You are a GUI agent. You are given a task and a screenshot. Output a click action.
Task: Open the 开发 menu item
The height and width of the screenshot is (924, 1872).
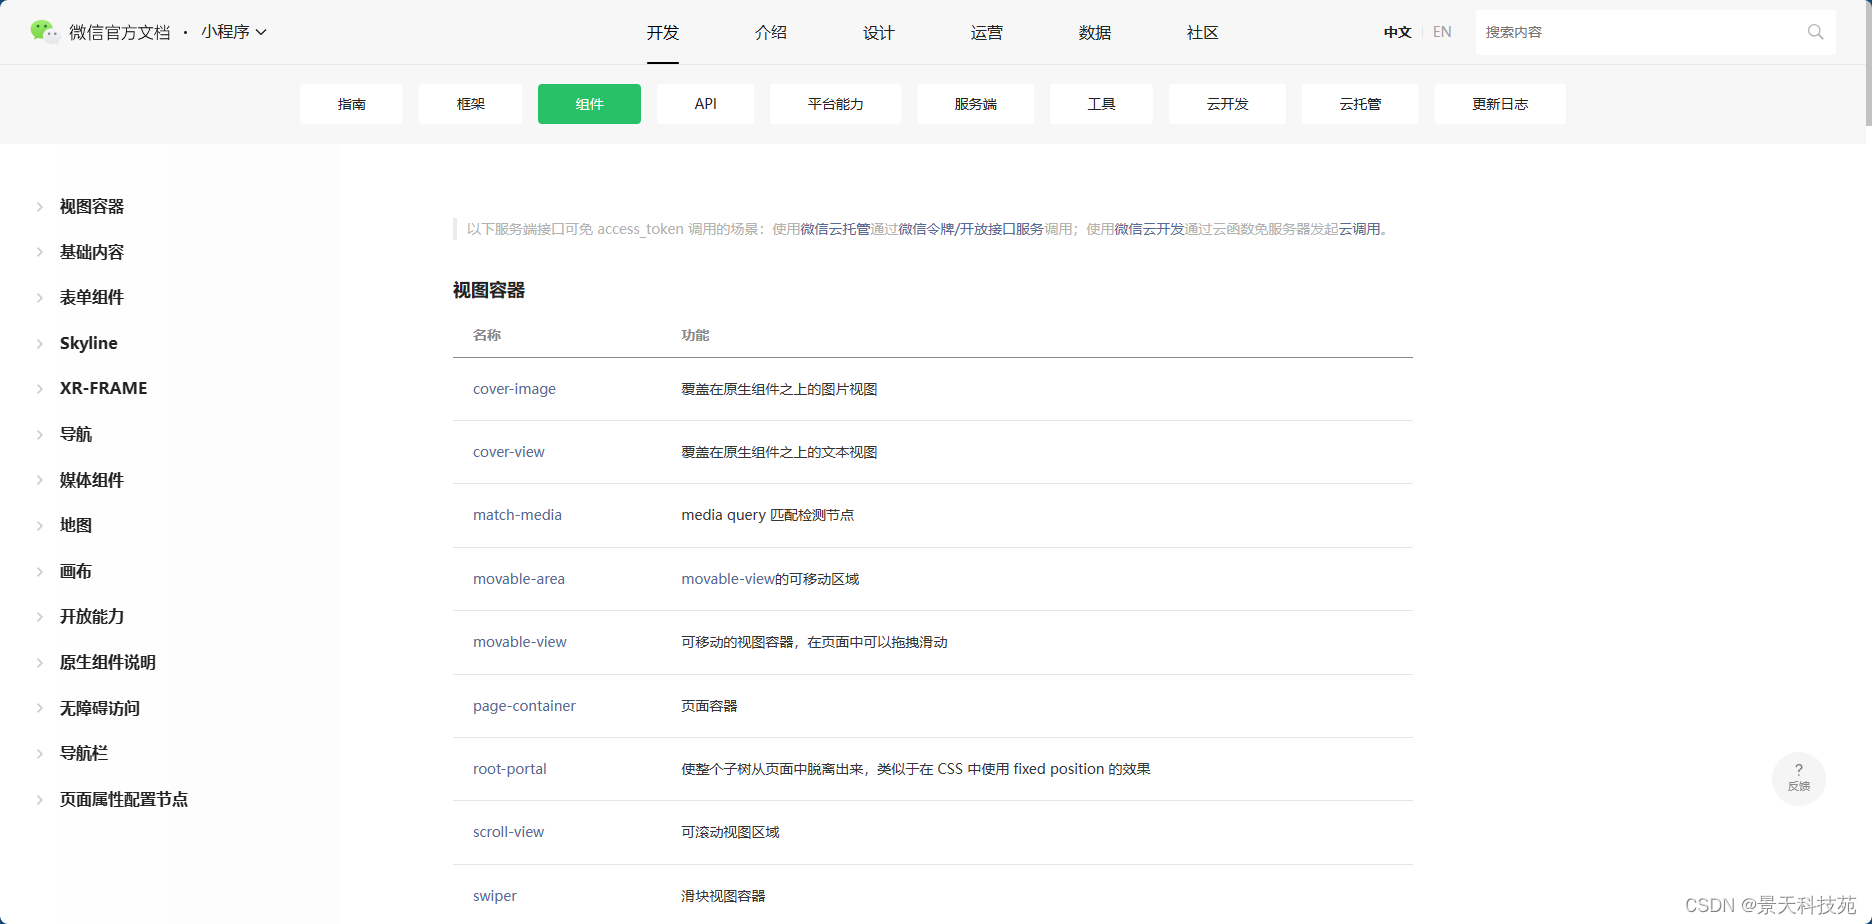pos(661,32)
